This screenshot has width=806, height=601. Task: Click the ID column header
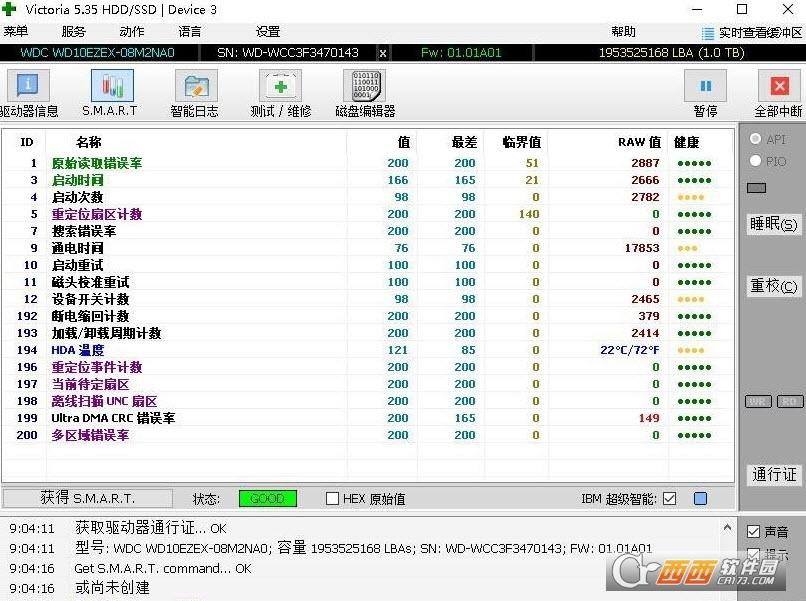click(27, 142)
